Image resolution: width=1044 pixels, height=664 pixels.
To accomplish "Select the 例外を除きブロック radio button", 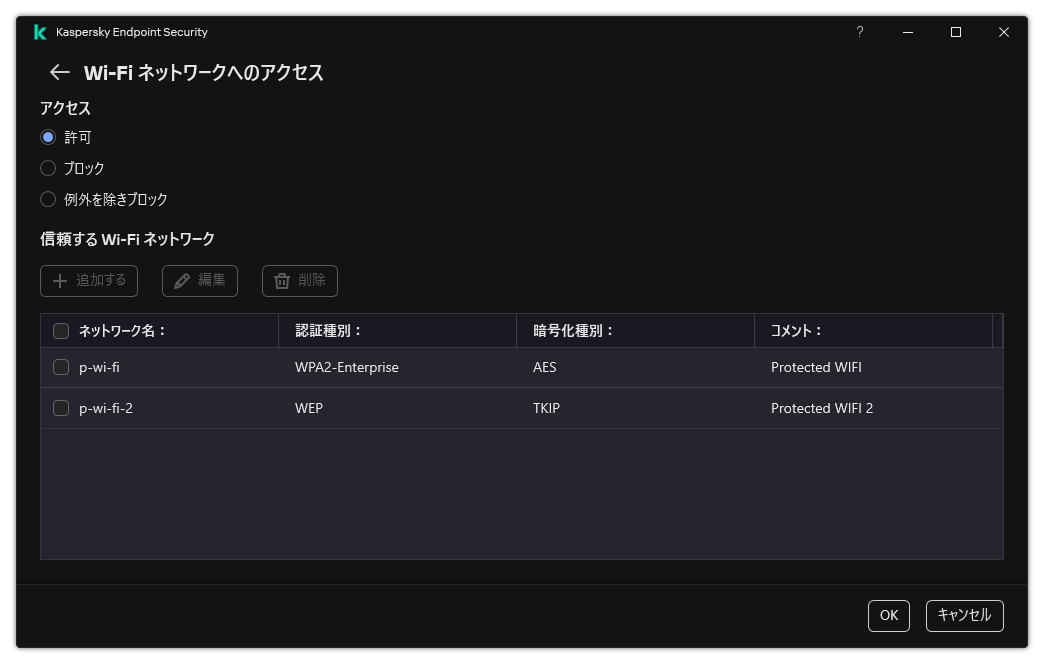I will (x=48, y=199).
